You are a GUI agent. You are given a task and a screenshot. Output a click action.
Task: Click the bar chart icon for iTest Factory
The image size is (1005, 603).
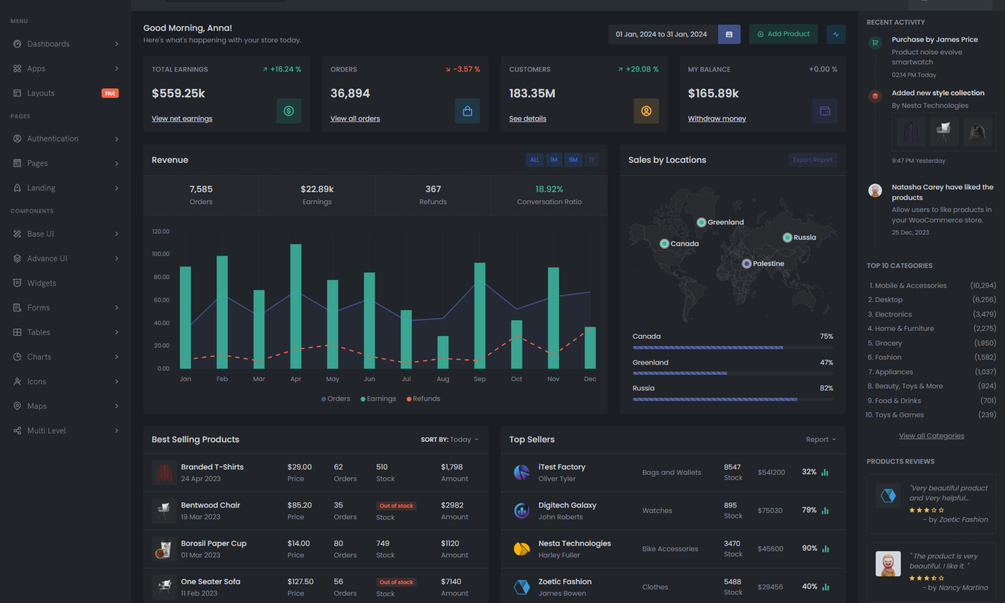pyautogui.click(x=825, y=472)
